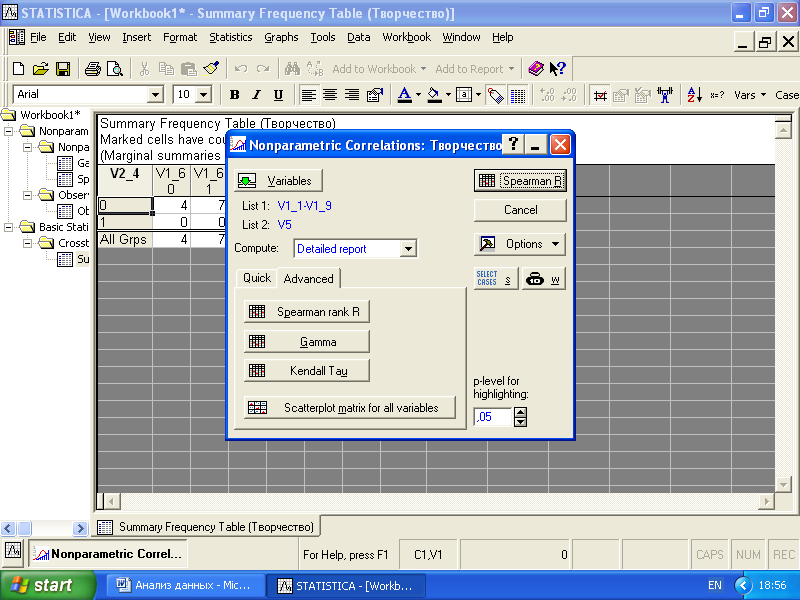Viewport: 800px width, 600px height.
Task: Toggle Underline formatting
Action: click(278, 95)
